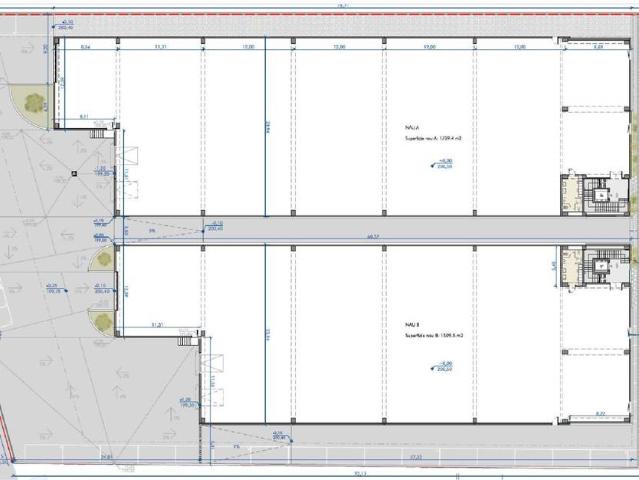Click the 31,20 dimension in Nau B
639x480 pixels.
[156, 325]
